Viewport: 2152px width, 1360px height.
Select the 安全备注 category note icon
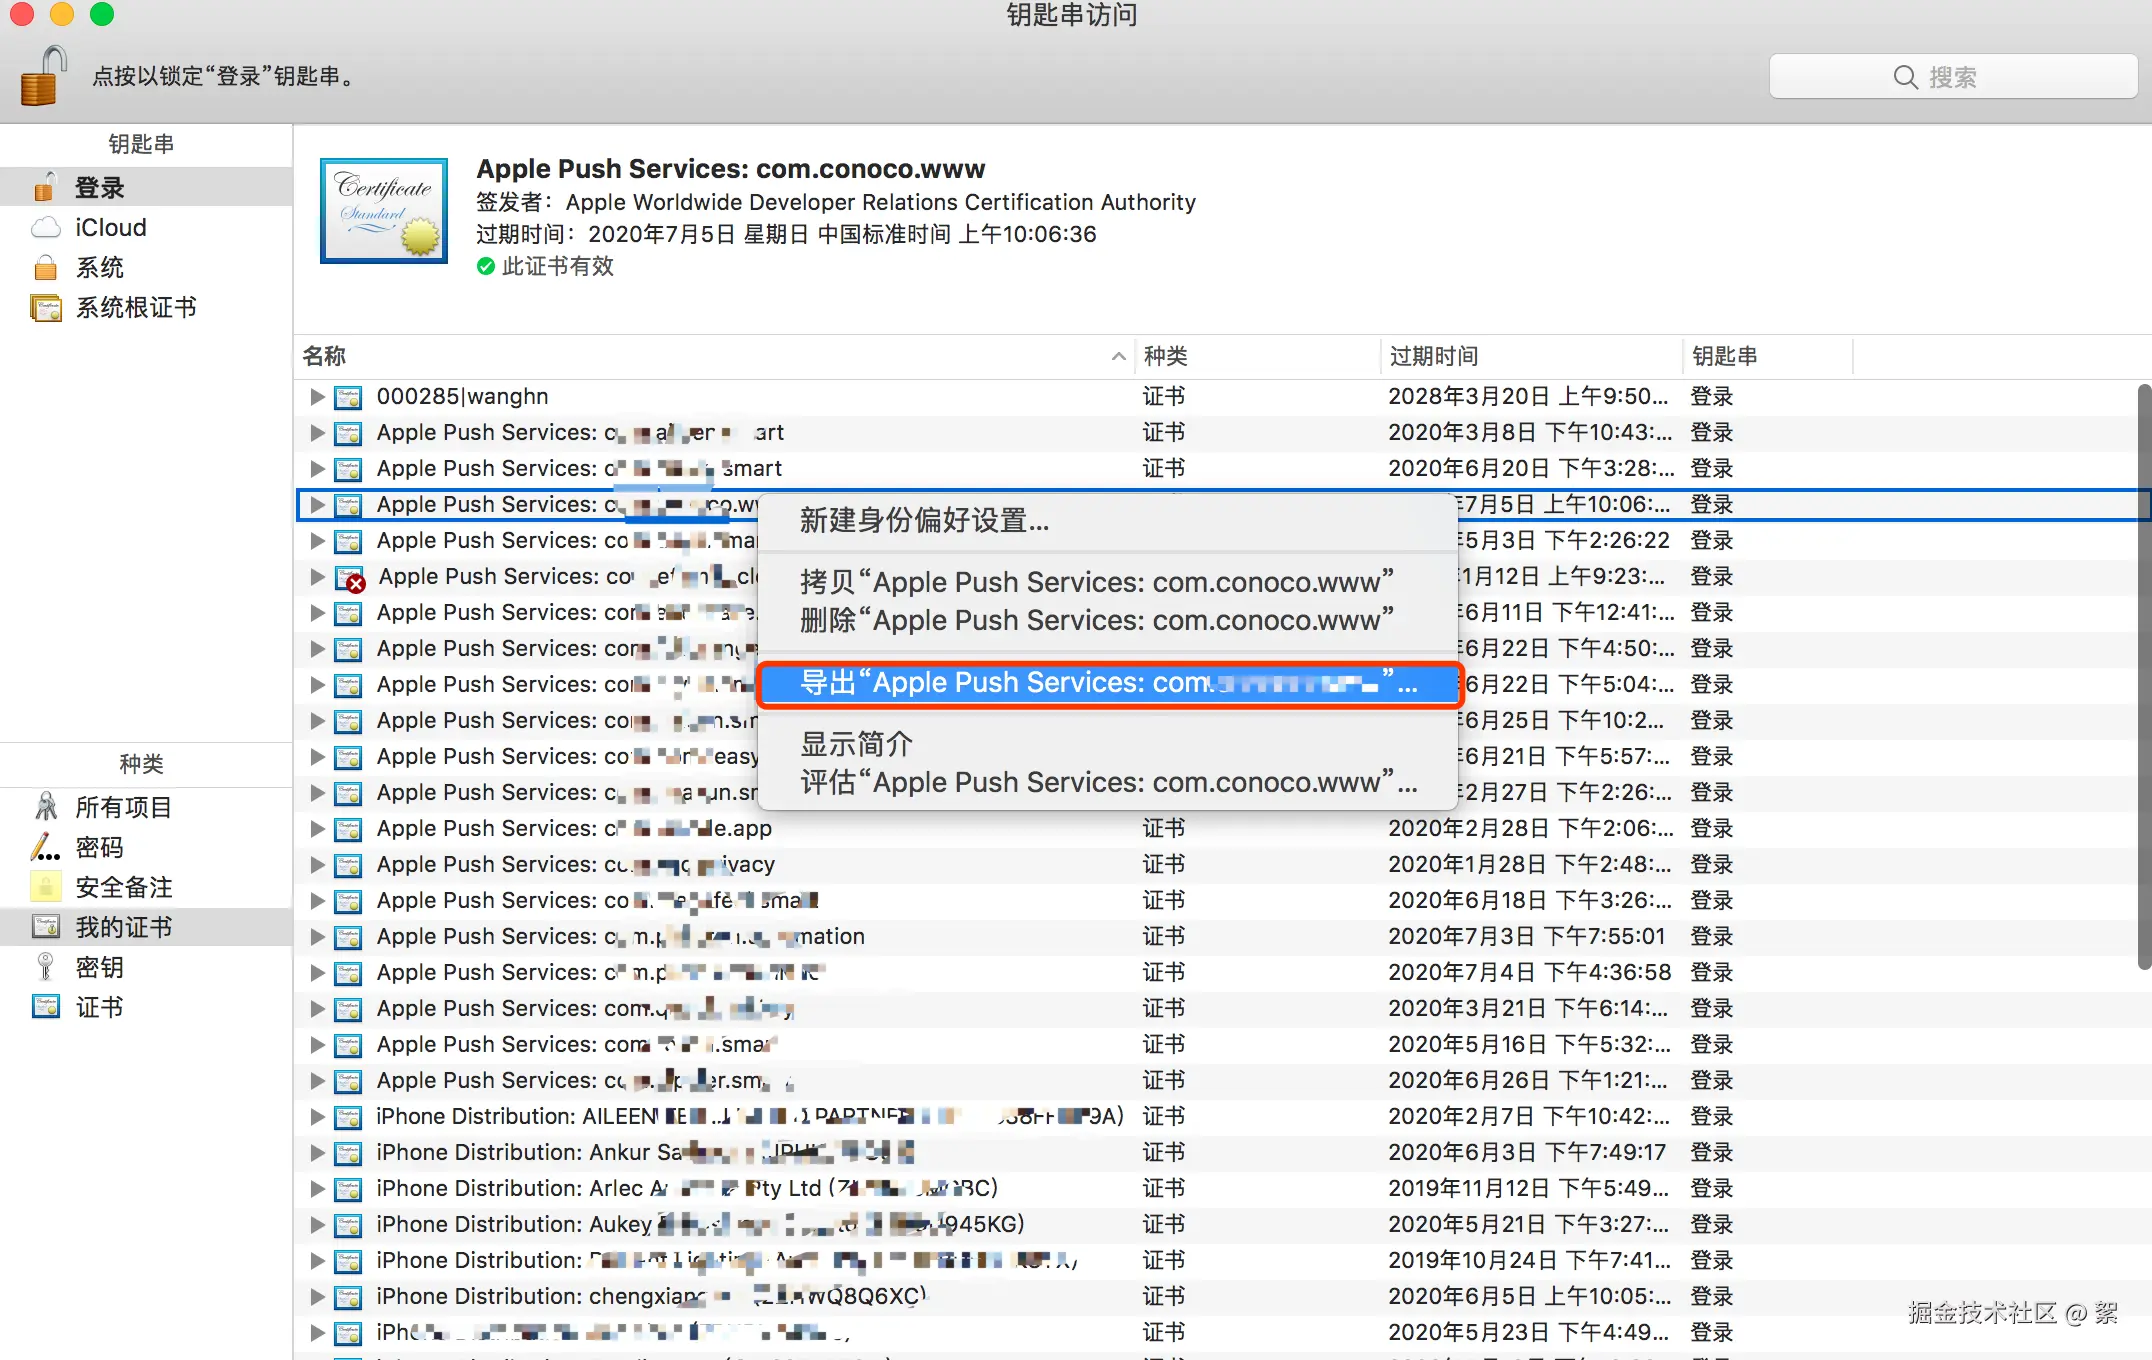tap(45, 887)
